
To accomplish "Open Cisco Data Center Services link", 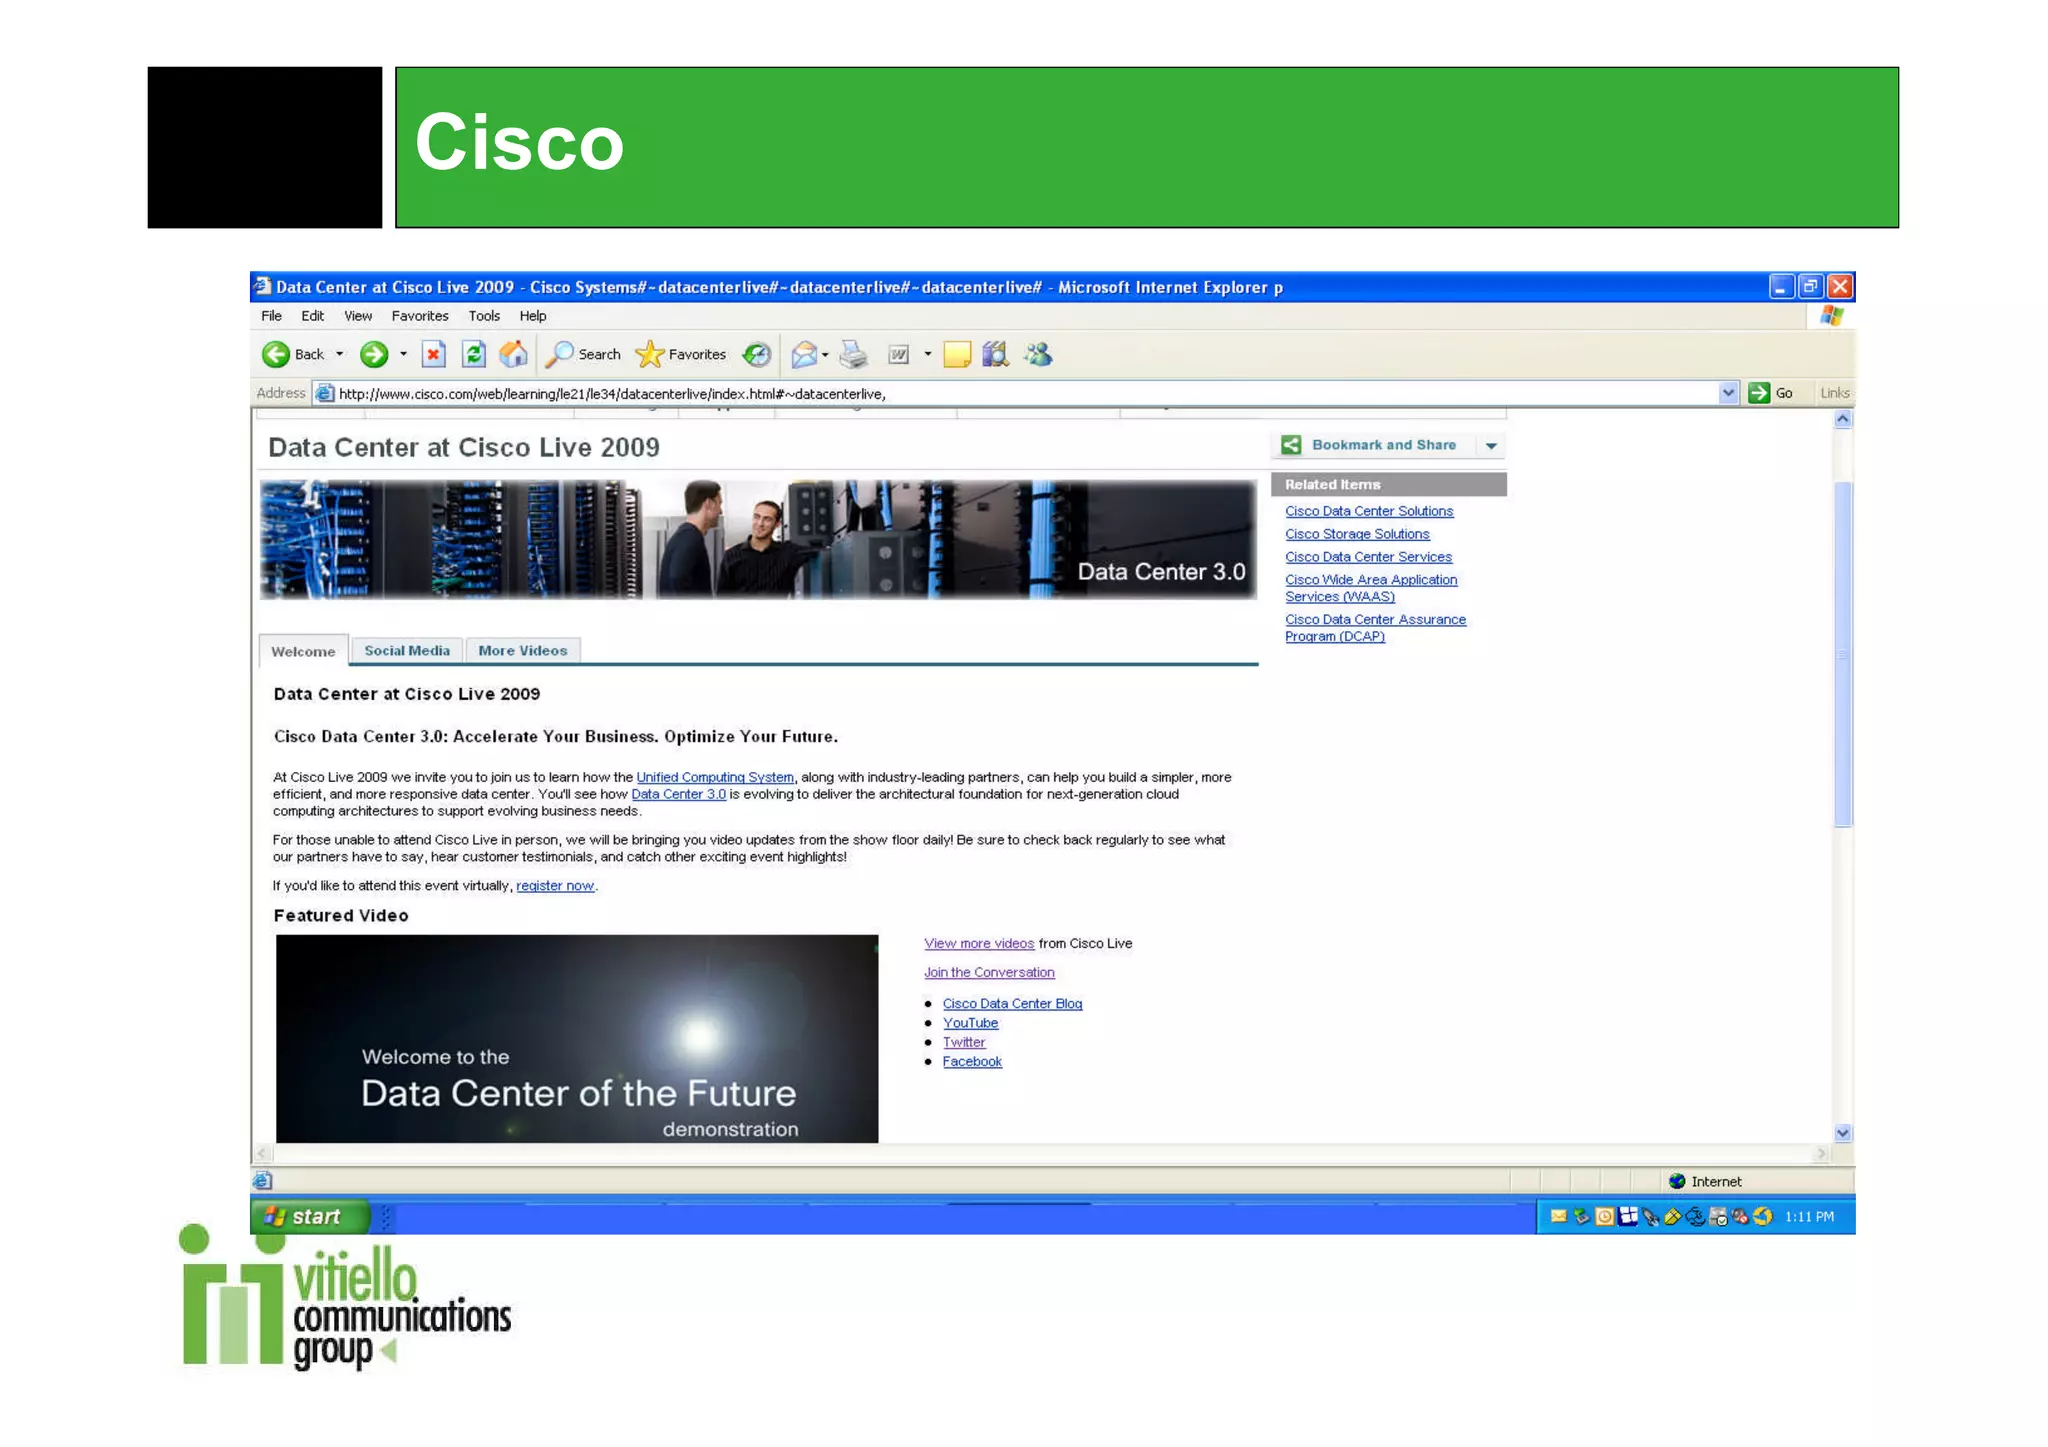I will (1368, 557).
